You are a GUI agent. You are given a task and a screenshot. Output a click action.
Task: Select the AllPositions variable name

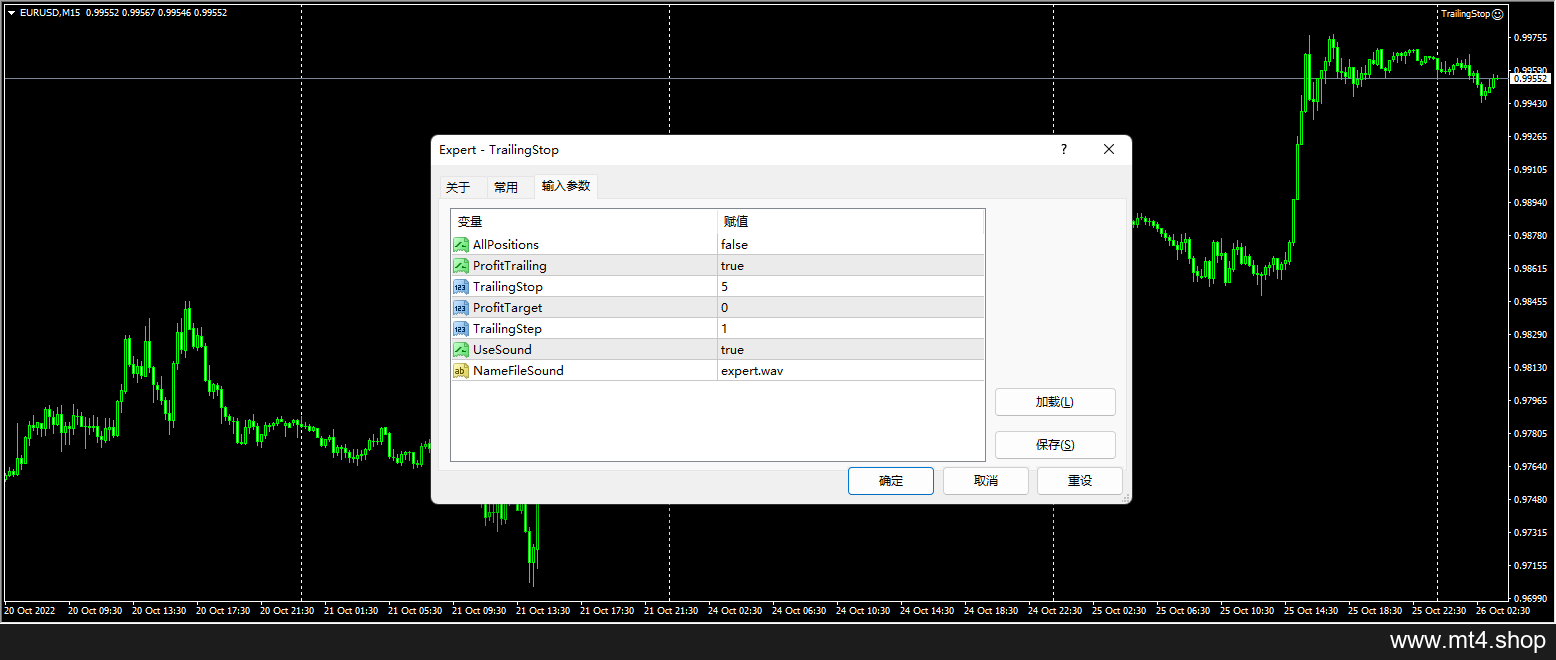click(506, 244)
